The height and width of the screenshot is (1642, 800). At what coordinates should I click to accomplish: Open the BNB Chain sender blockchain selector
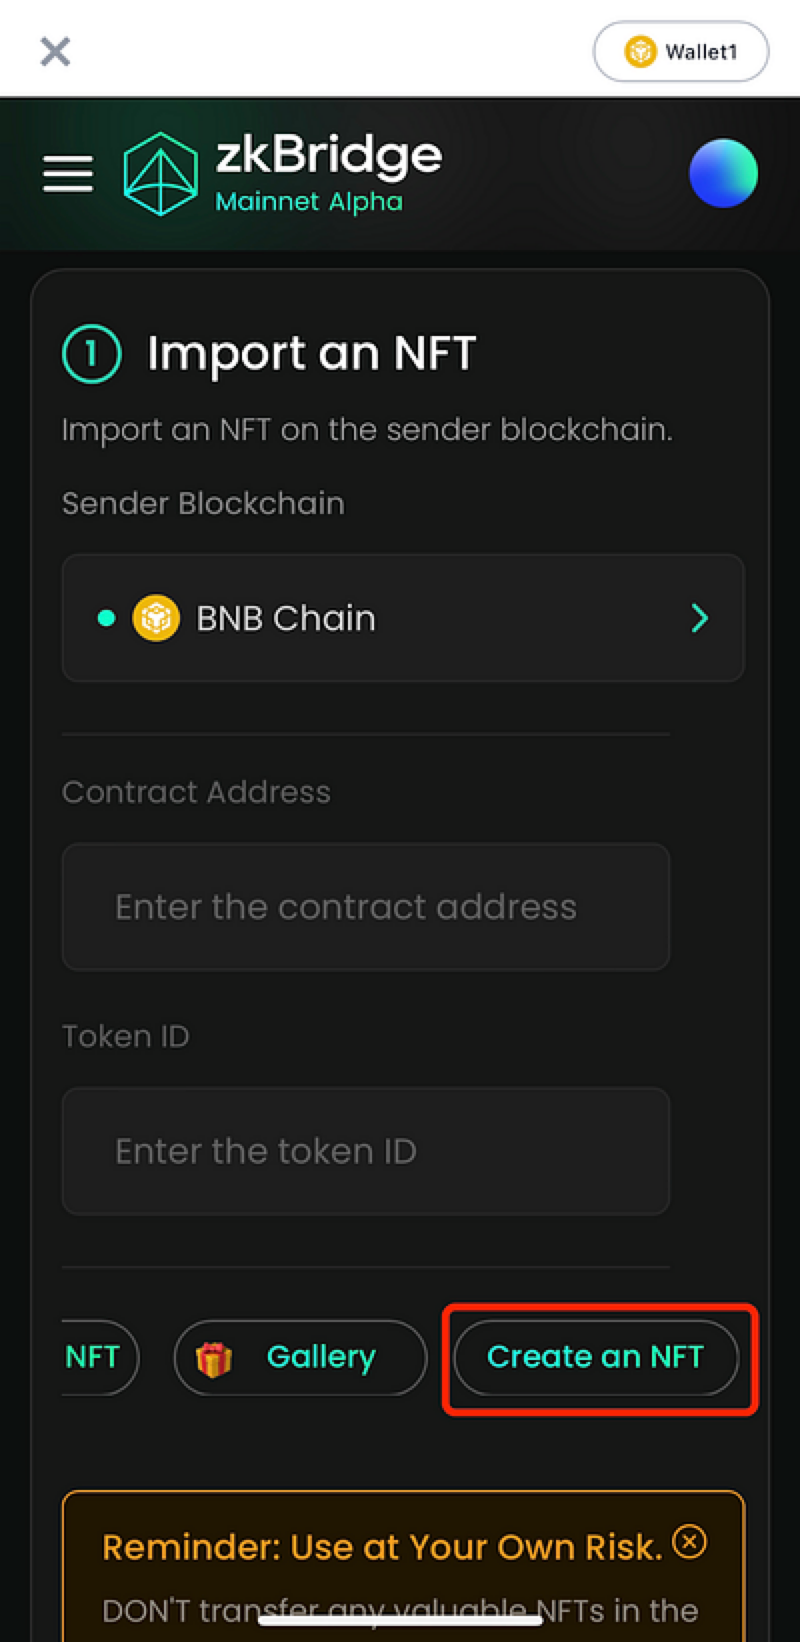[403, 618]
